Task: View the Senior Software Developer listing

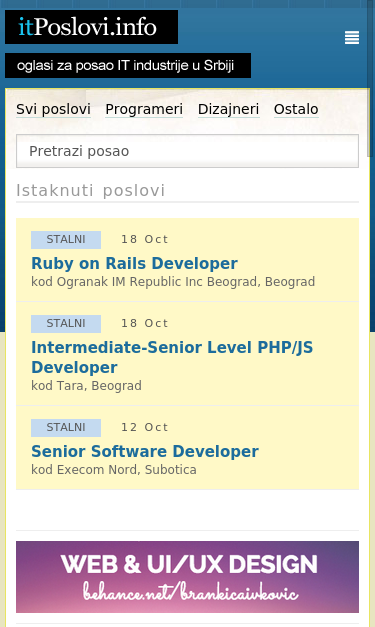Action: (x=145, y=451)
